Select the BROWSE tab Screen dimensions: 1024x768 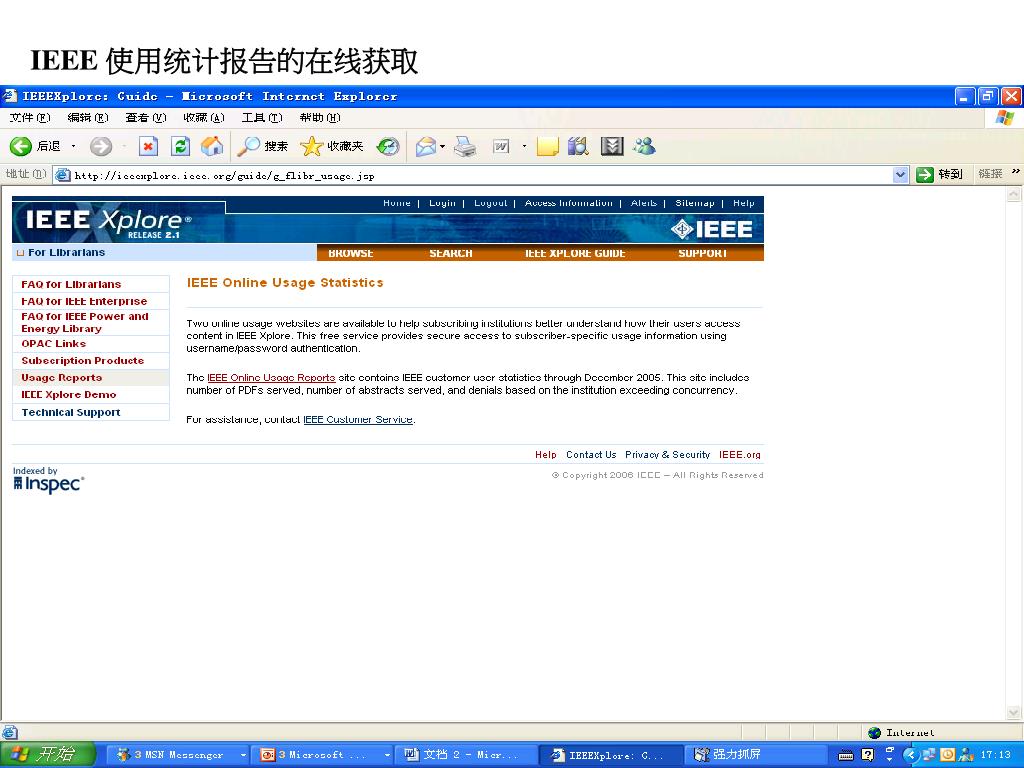pyautogui.click(x=351, y=253)
